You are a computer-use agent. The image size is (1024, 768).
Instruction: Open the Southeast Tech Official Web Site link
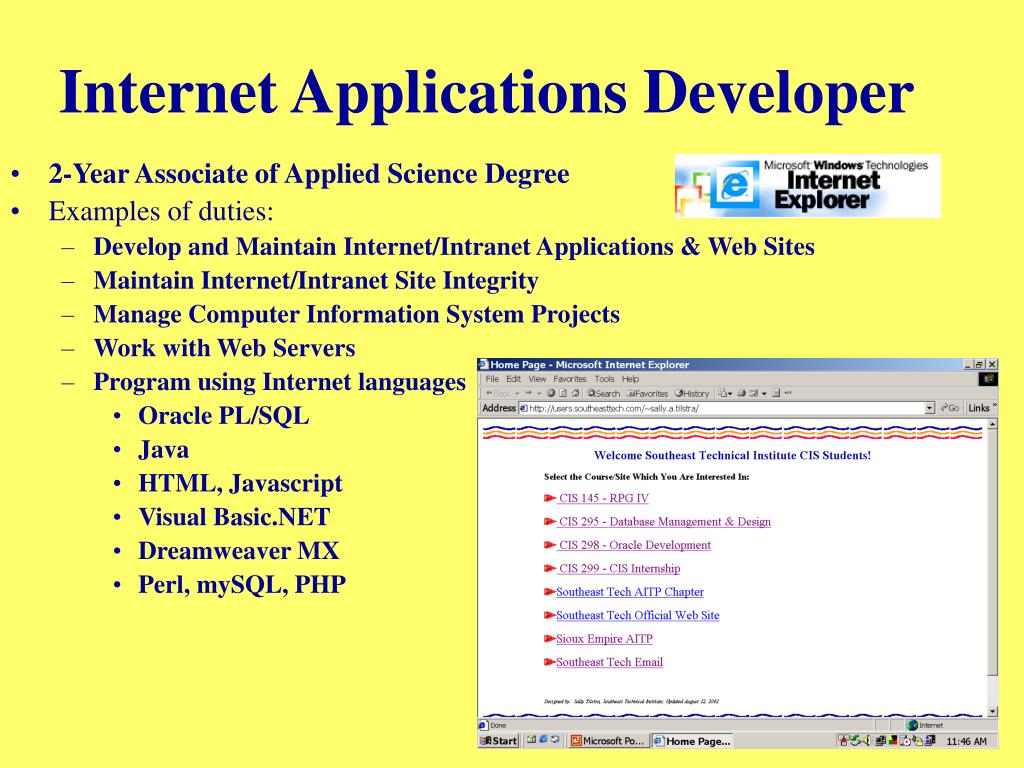pos(638,615)
